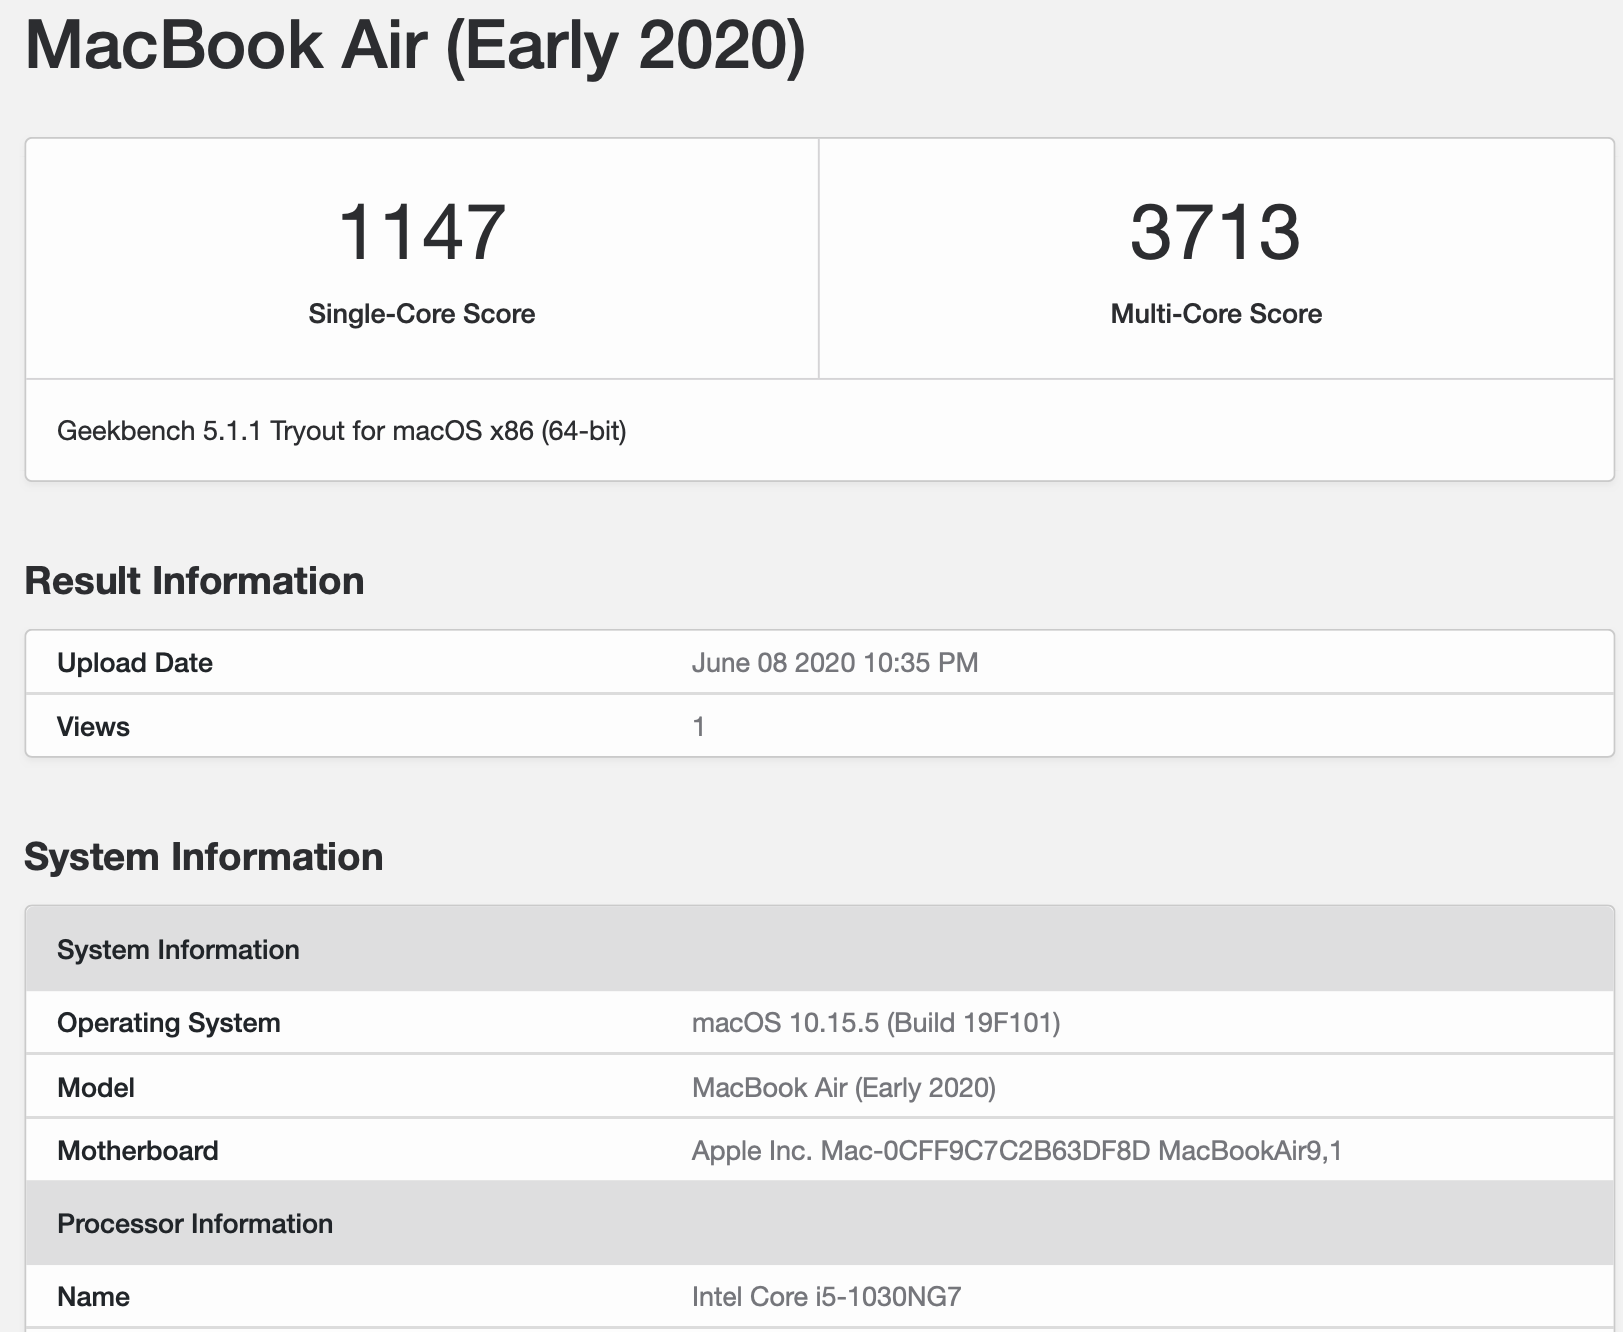Click the 3713 multi-core score number
Screen dimensions: 1623x1332
point(1215,233)
